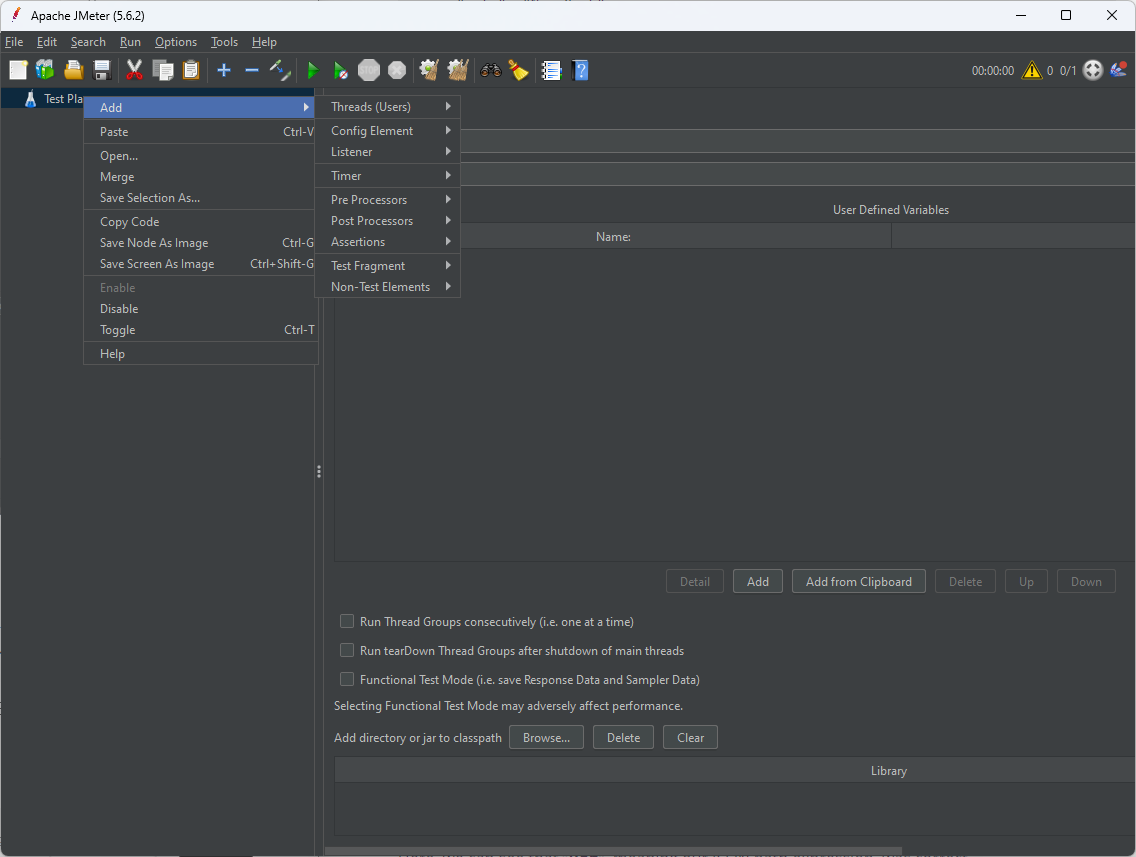Check Run tearDown Thread Groups checkbox
1136x857 pixels.
[x=347, y=651]
